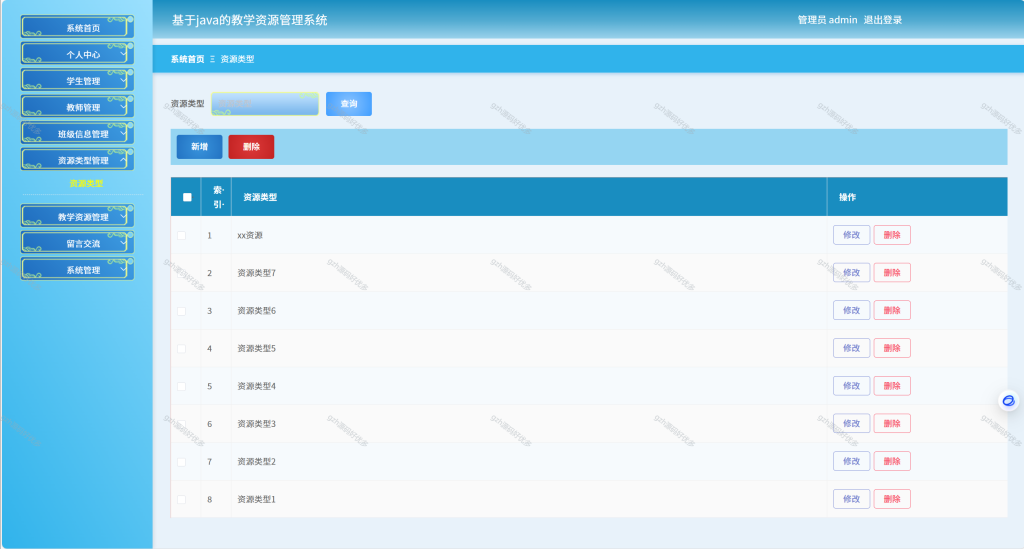Click the 索引 column header
The width and height of the screenshot is (1024, 549).
(x=218, y=197)
